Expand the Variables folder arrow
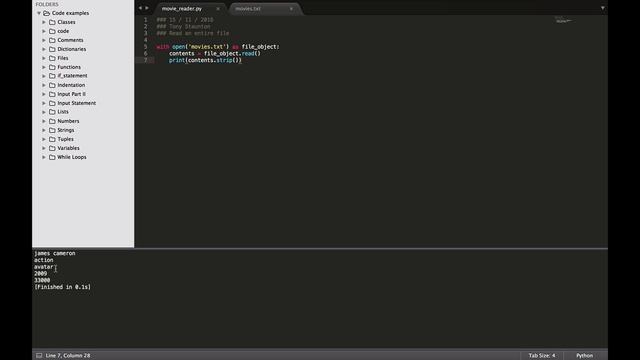This screenshot has width=640, height=360. pyautogui.click(x=44, y=148)
